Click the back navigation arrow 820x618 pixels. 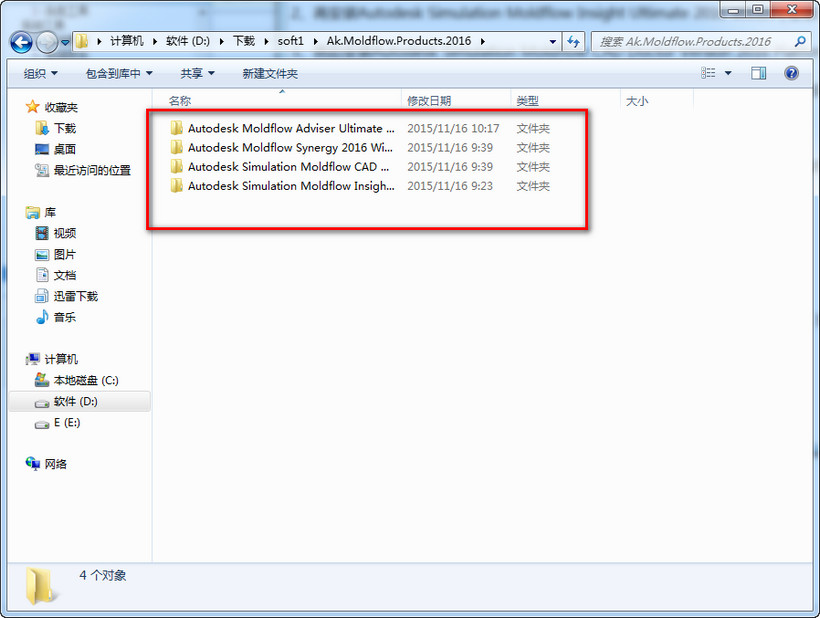(22, 41)
